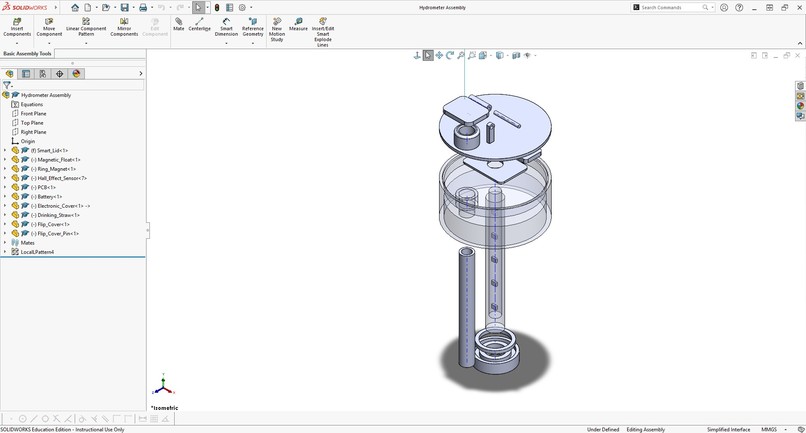Switch to the ConfigurationManager tab icon

coord(43,74)
